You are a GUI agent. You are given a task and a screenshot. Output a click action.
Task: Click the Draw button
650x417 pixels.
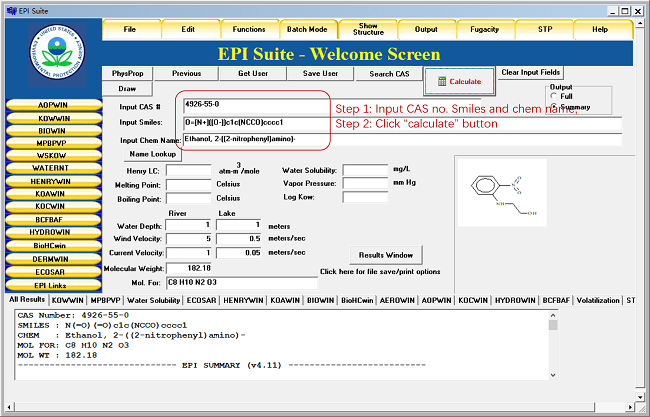127,89
